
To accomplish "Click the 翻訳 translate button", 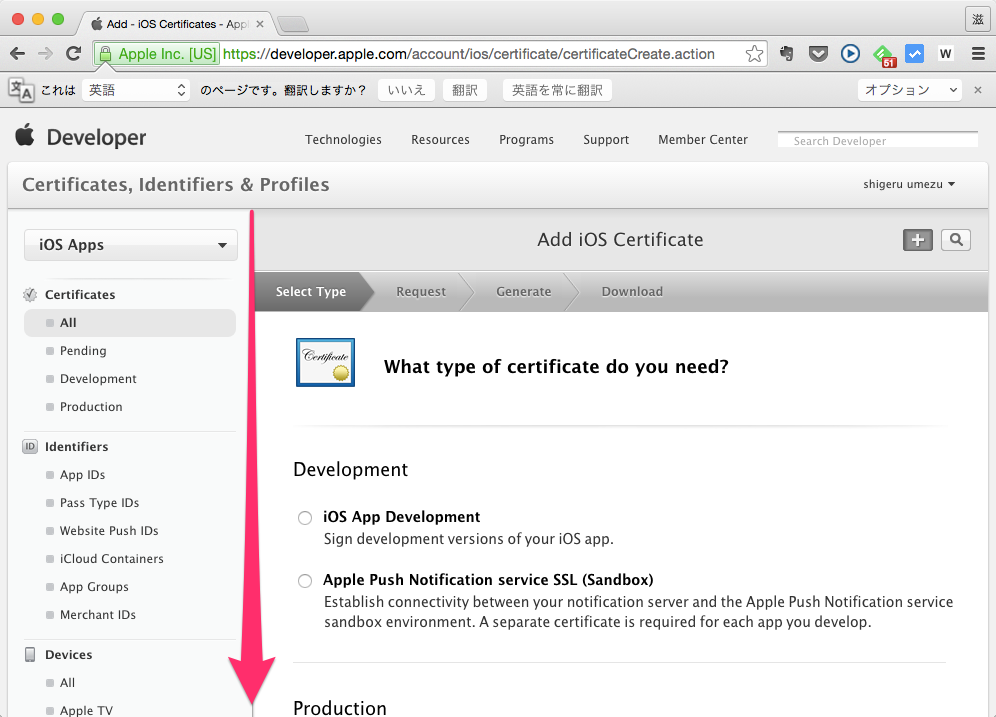I will tap(465, 90).
